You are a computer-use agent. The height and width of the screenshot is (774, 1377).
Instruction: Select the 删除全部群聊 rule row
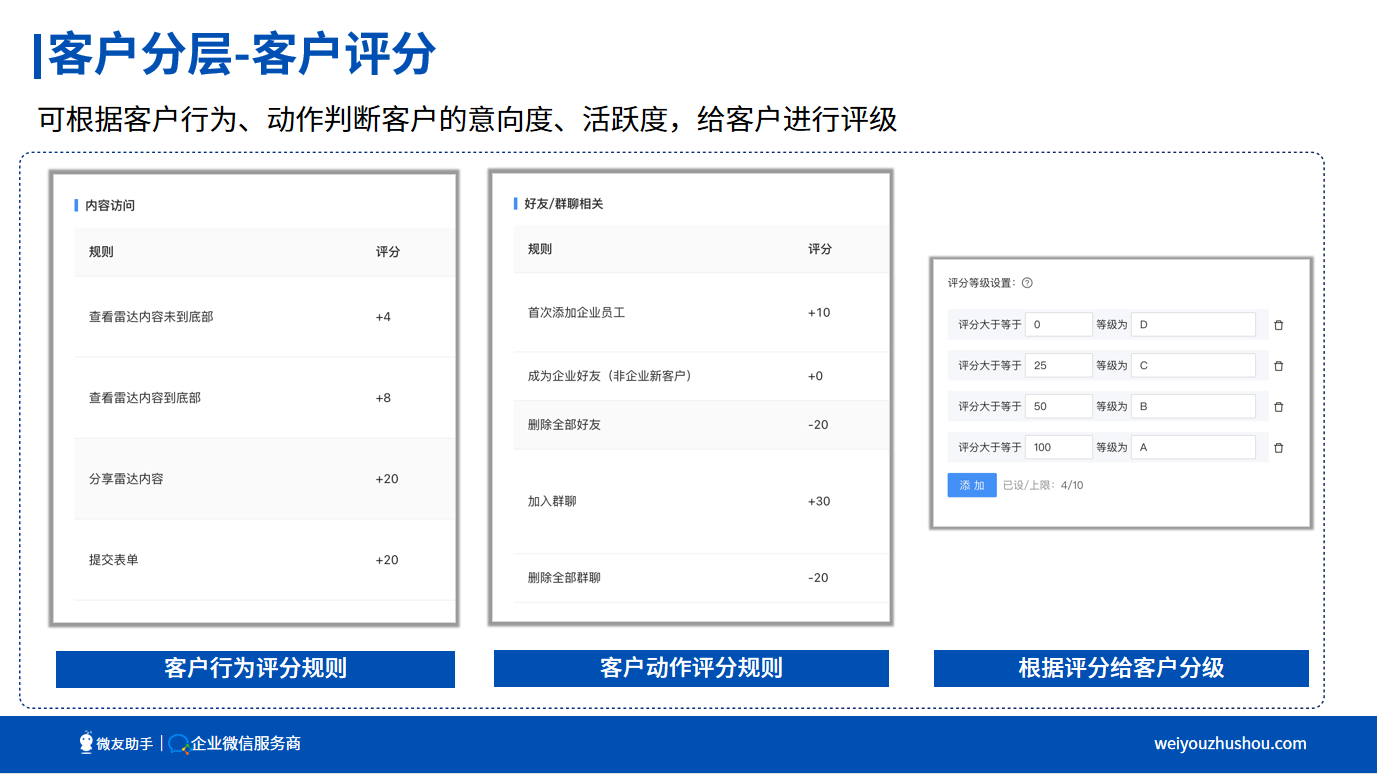coord(700,578)
